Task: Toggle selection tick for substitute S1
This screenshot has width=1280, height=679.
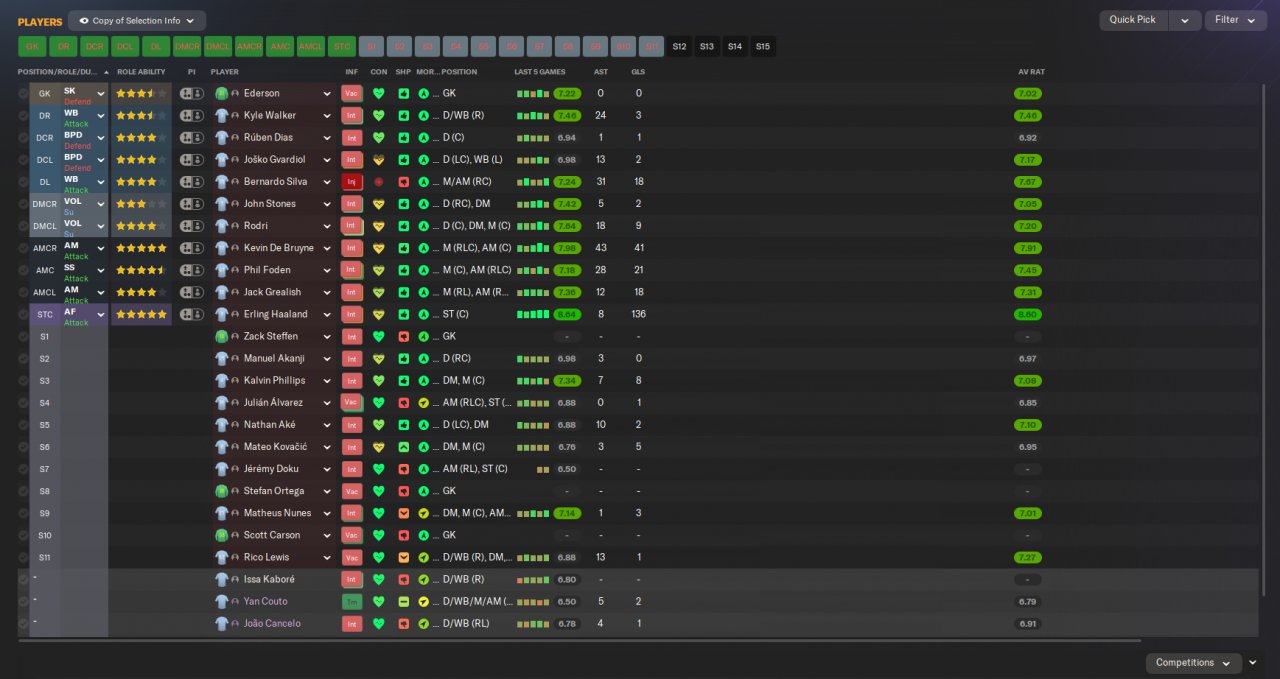Action: click(23, 336)
